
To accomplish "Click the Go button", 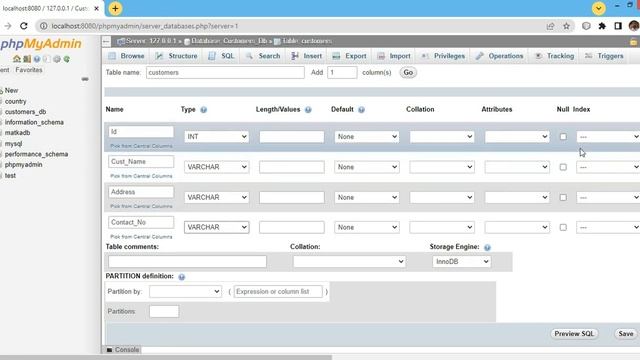I will point(408,73).
